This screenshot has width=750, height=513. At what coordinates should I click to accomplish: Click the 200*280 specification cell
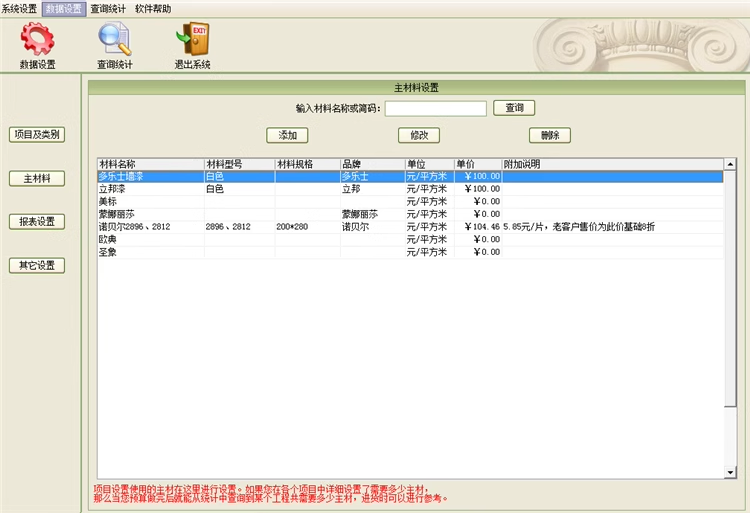(308, 227)
